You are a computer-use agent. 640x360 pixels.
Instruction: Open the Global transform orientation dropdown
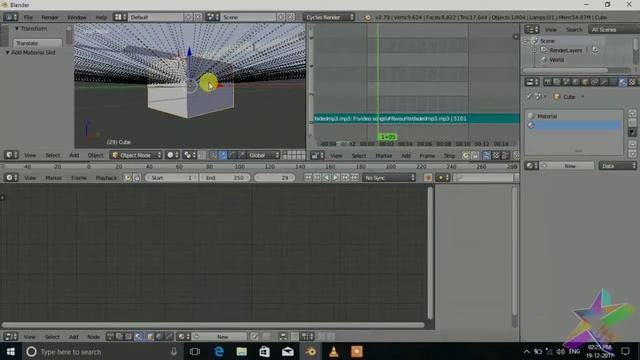pos(264,155)
